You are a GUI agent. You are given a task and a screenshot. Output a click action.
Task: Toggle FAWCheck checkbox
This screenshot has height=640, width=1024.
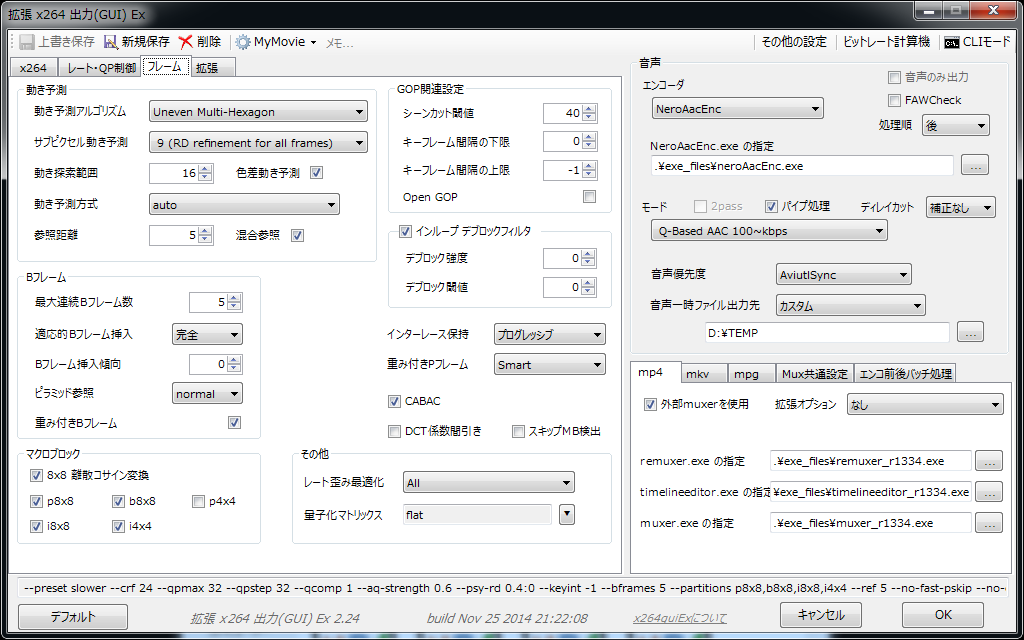(894, 100)
